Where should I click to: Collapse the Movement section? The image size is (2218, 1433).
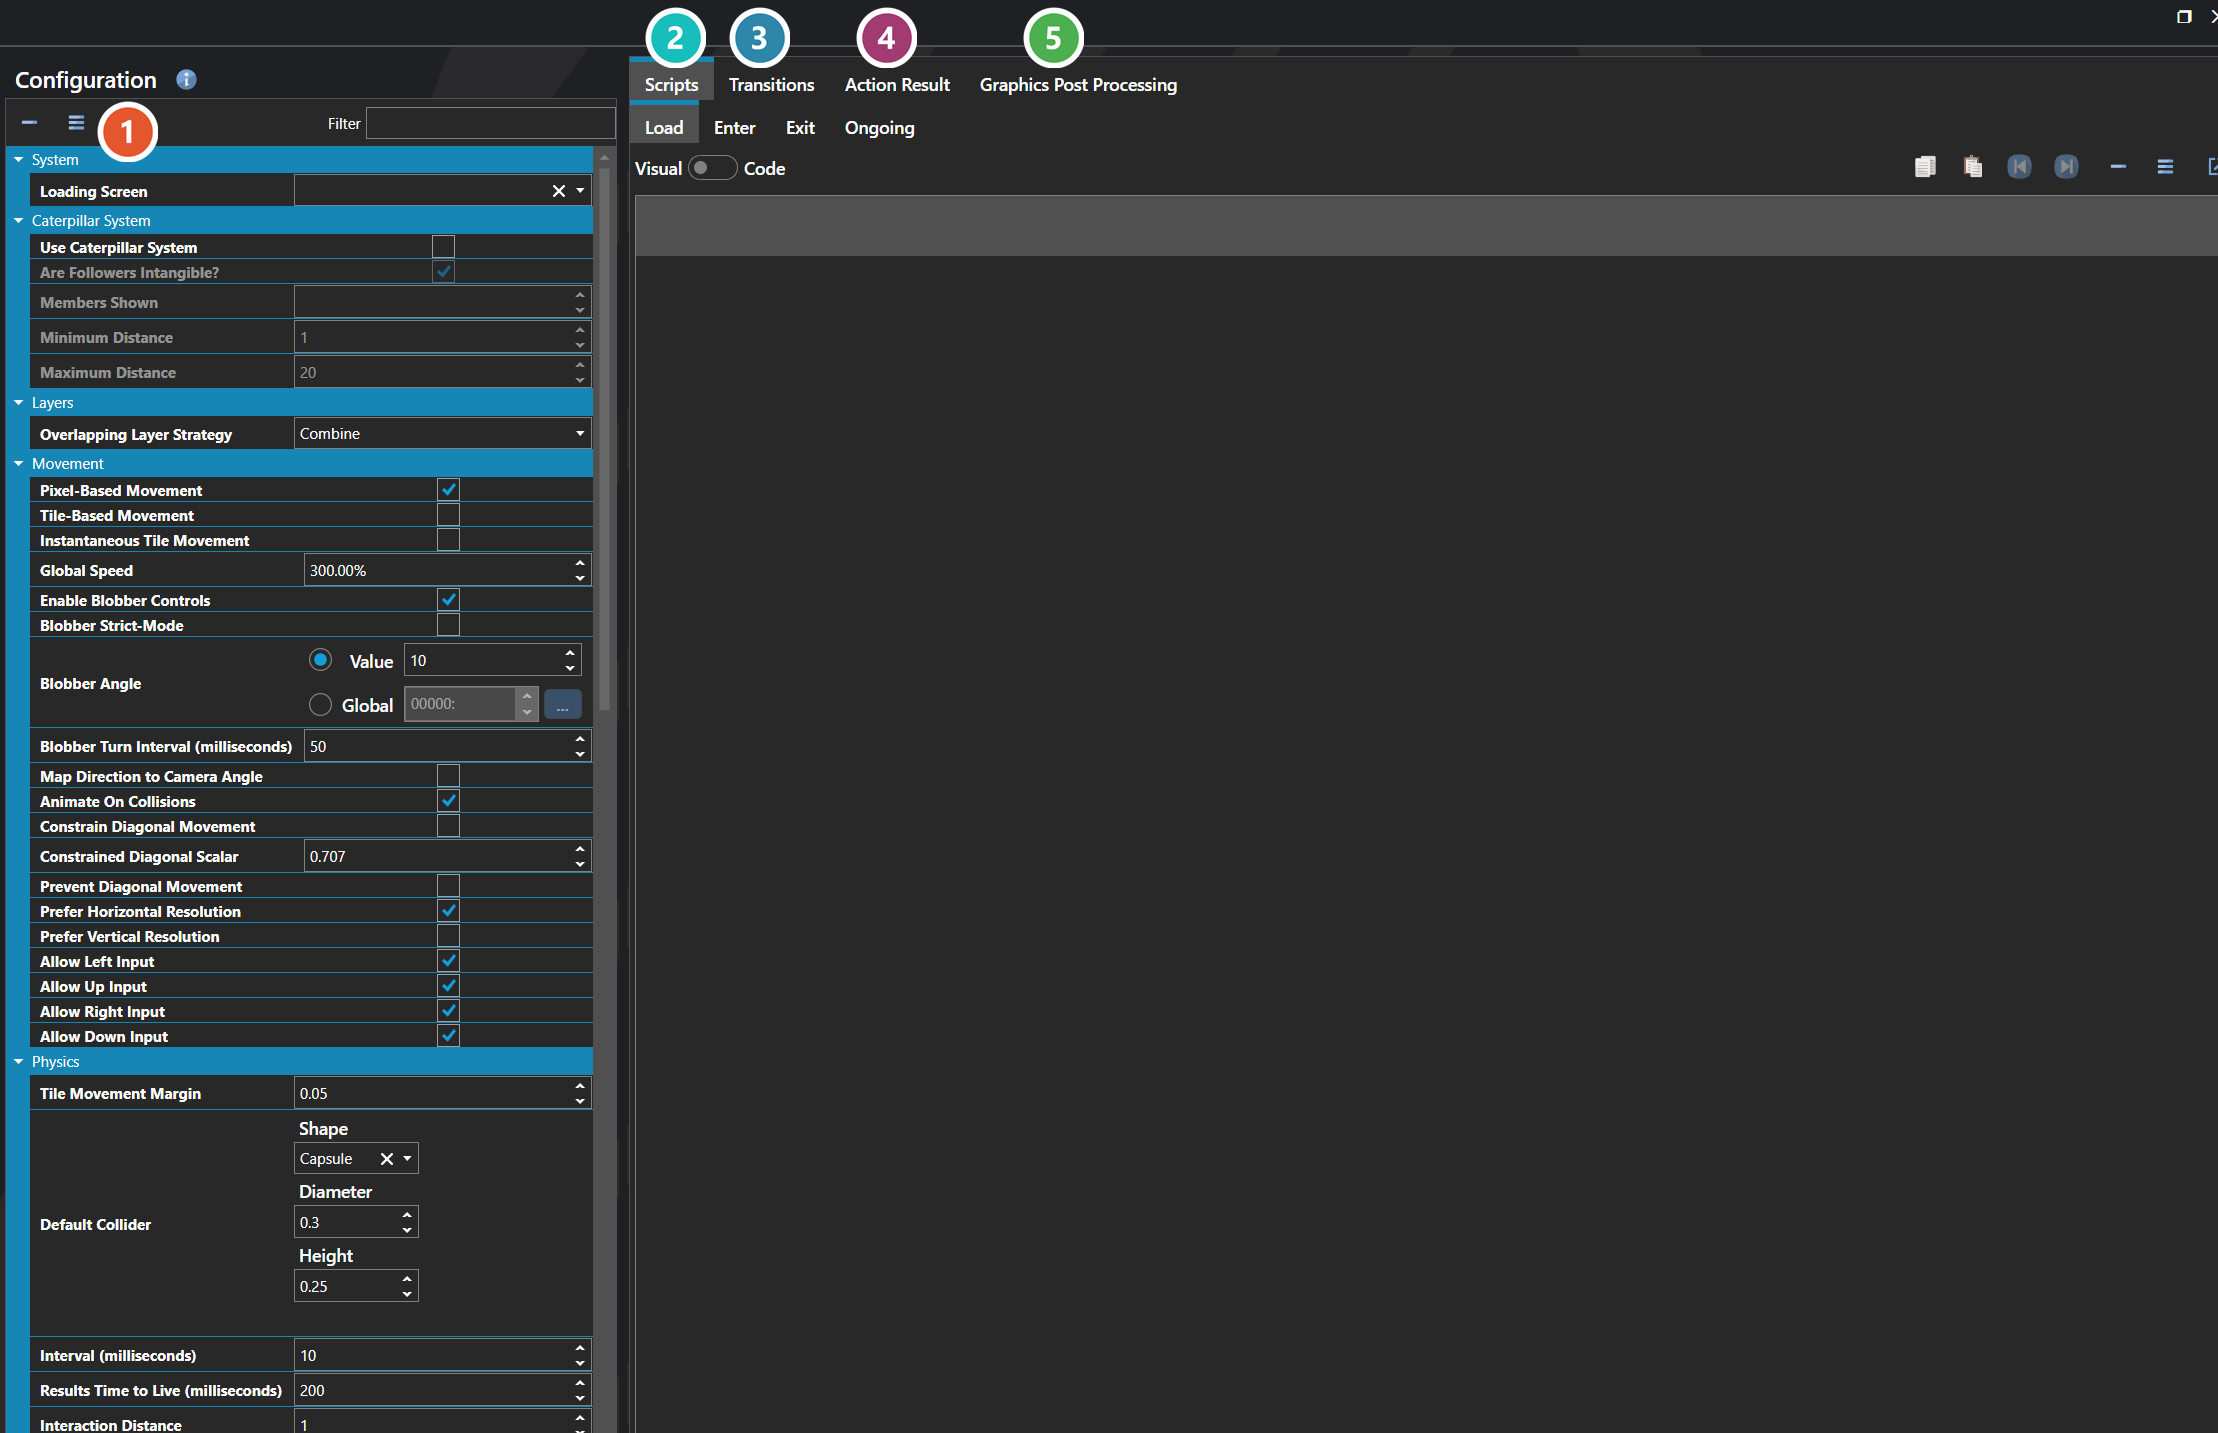tap(18, 464)
